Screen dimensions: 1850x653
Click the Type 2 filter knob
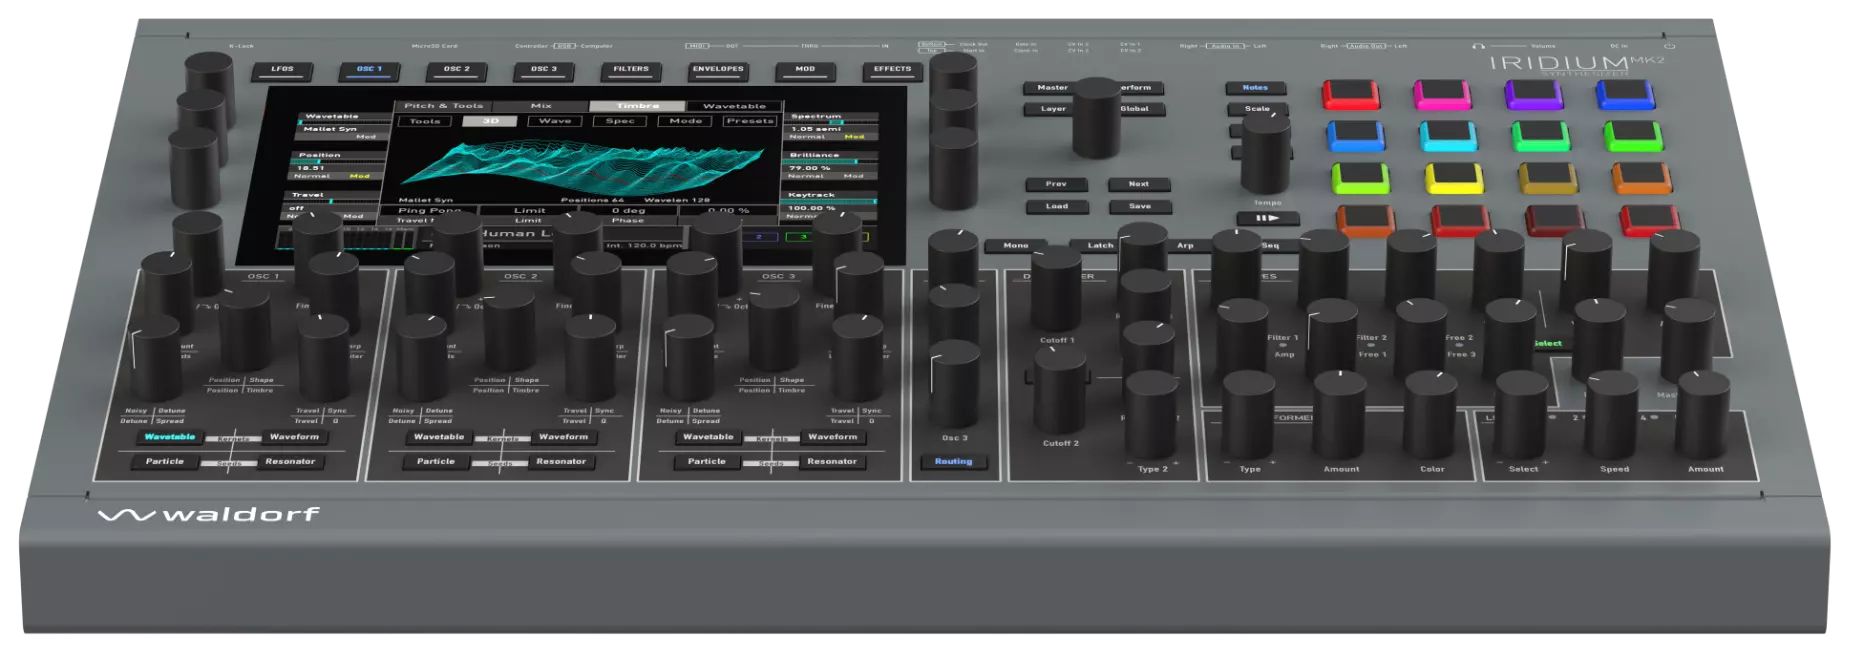pos(1151,415)
